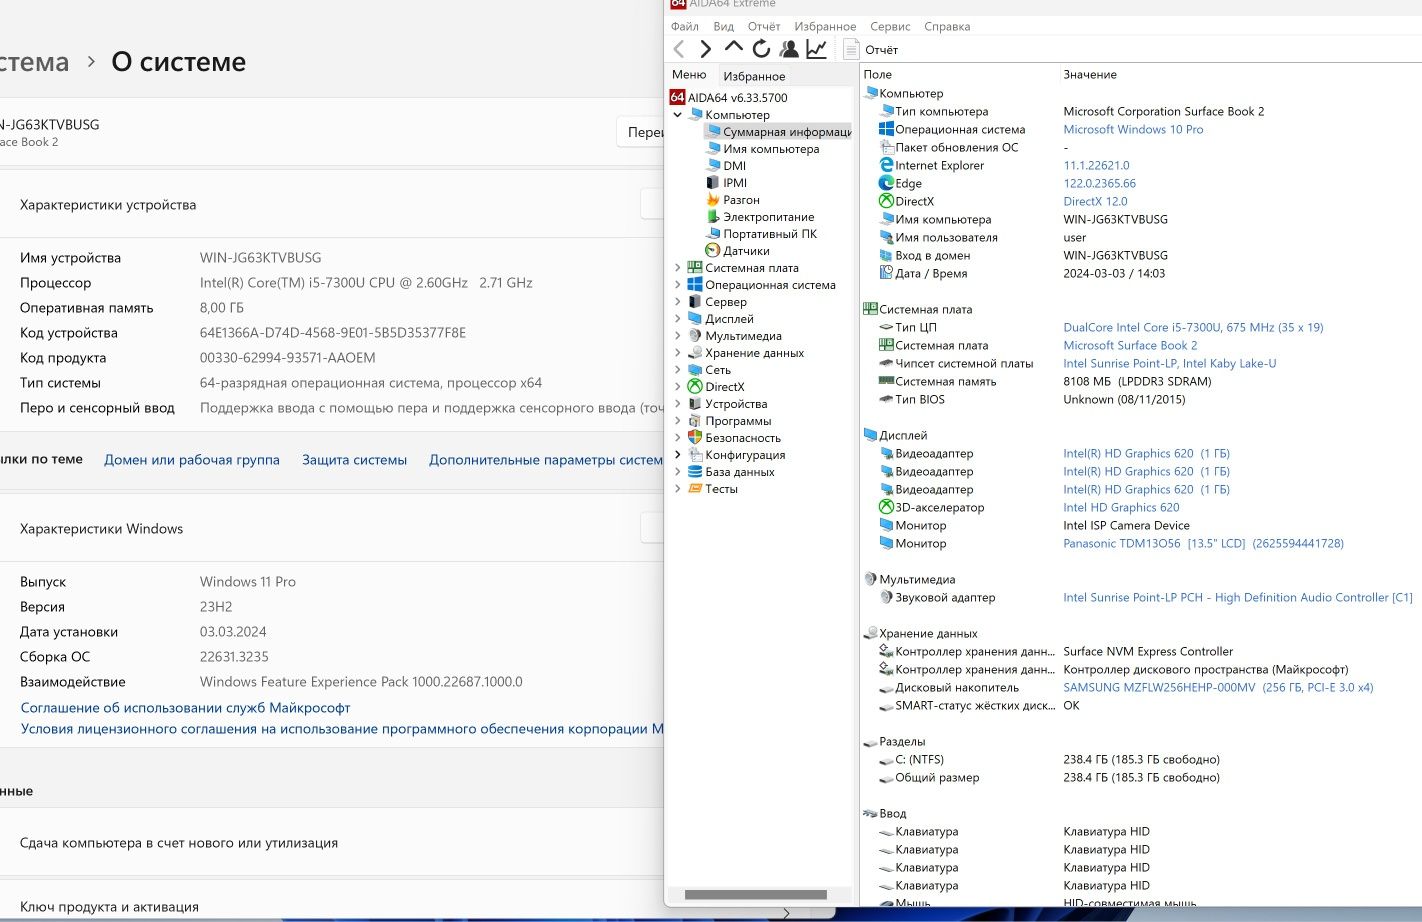Open Microsoft Surface Book 2 link
The width and height of the screenshot is (1422, 922).
[x=1130, y=345]
